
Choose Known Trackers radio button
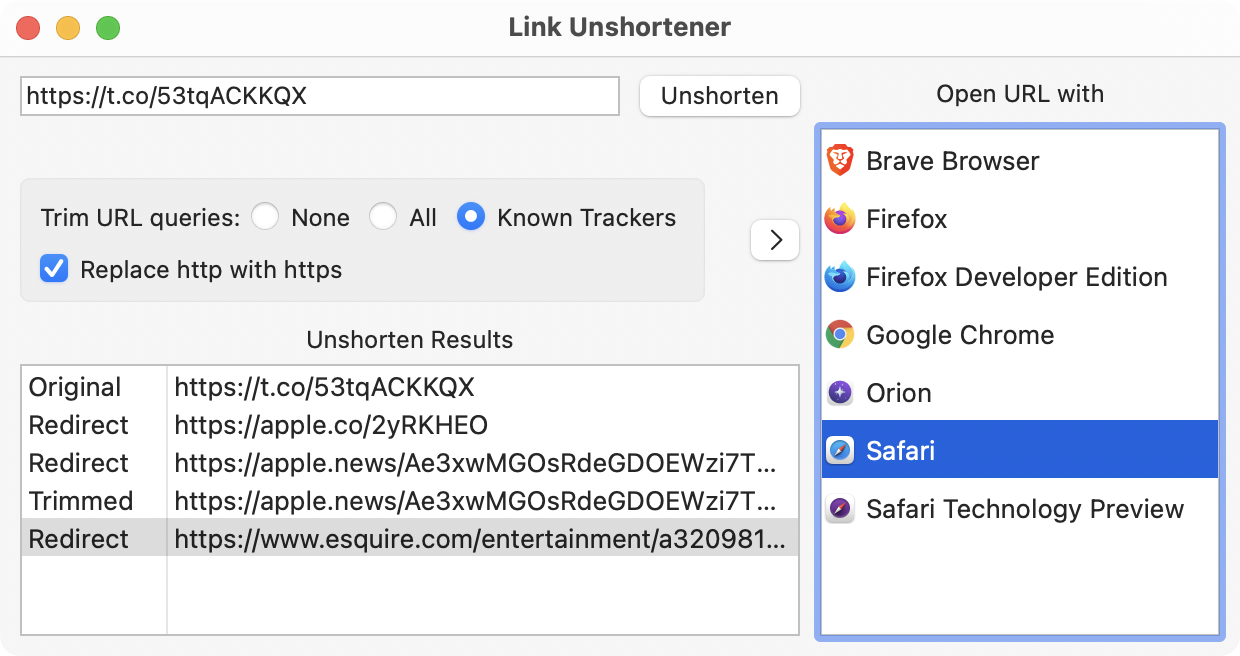471,217
